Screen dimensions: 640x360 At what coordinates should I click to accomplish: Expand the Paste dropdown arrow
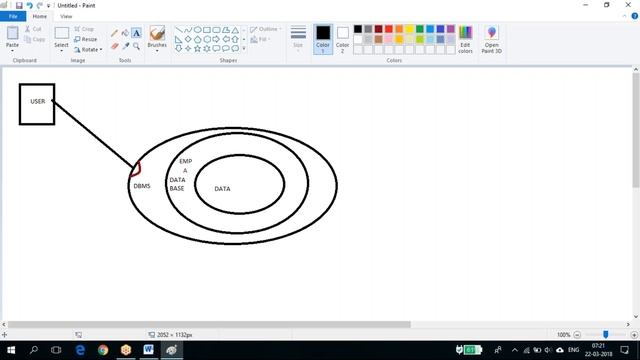click(x=12, y=51)
